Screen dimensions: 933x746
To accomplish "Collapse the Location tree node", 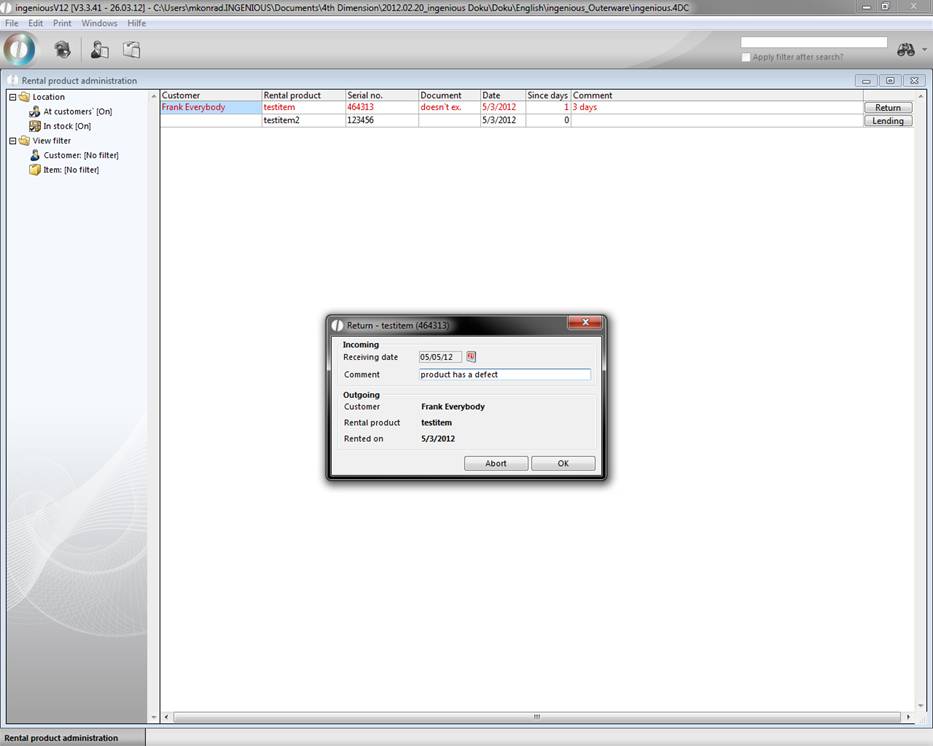I will 12,97.
